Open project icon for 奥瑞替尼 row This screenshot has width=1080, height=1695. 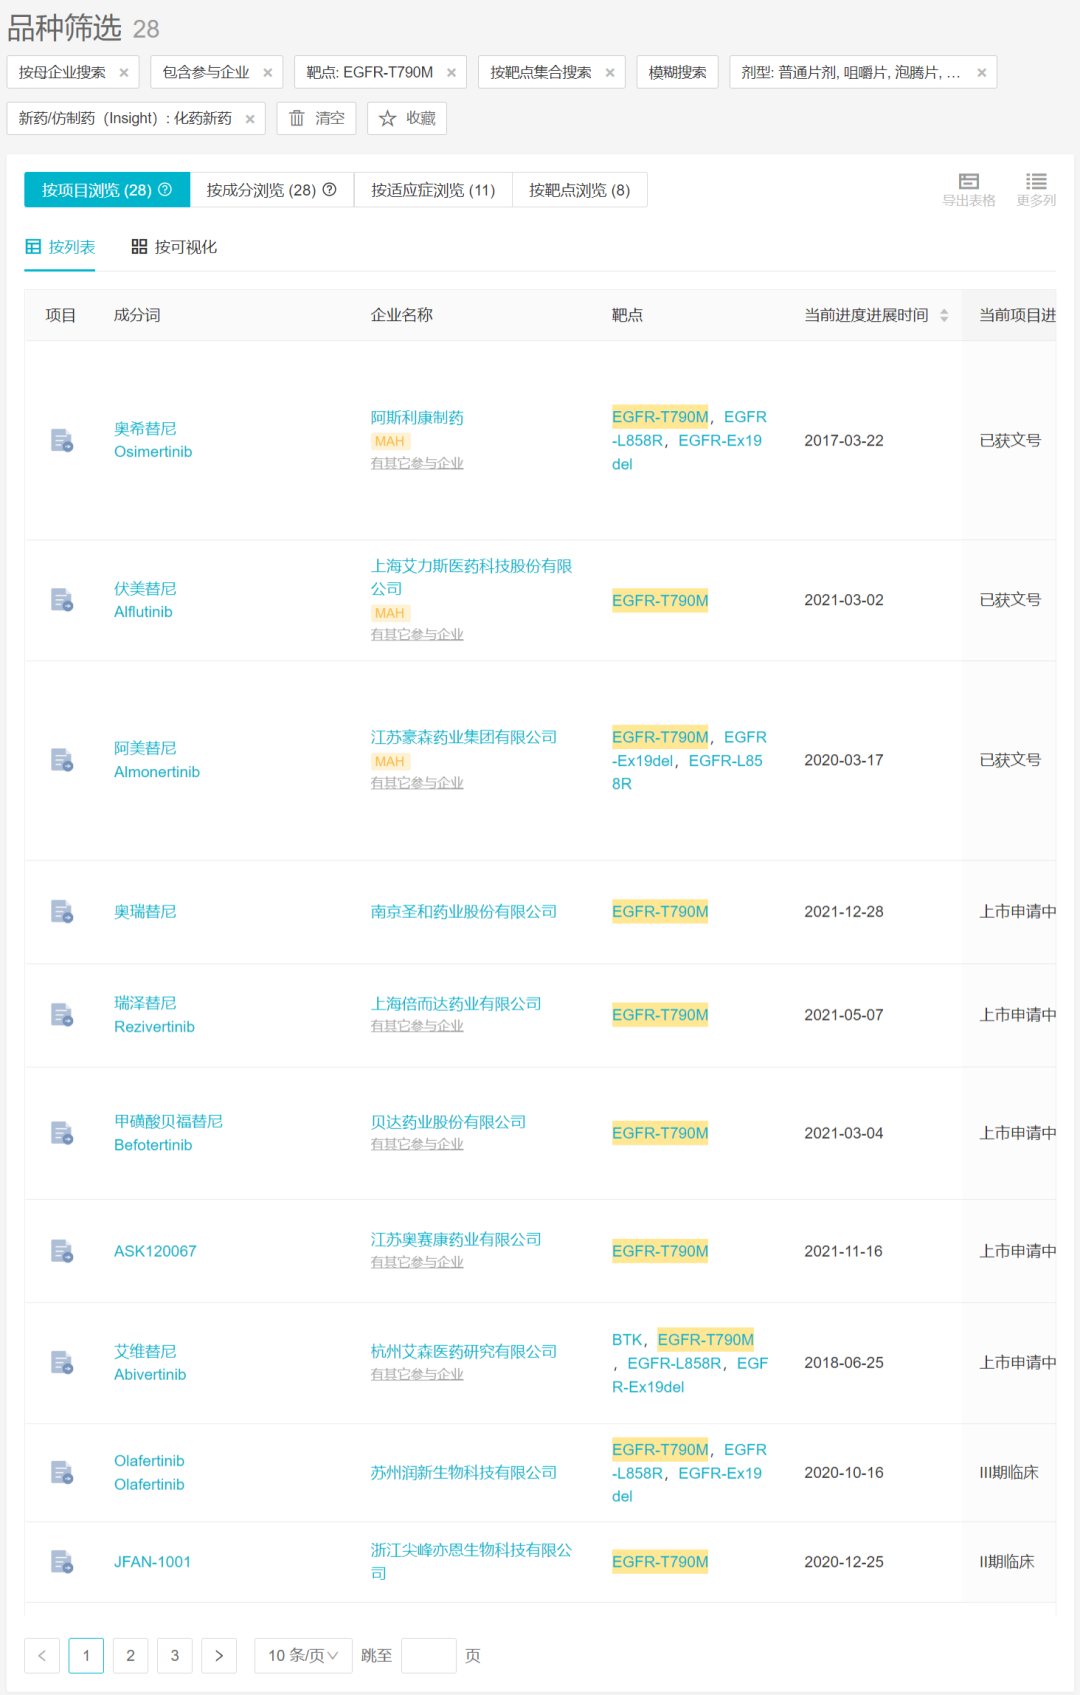point(62,912)
